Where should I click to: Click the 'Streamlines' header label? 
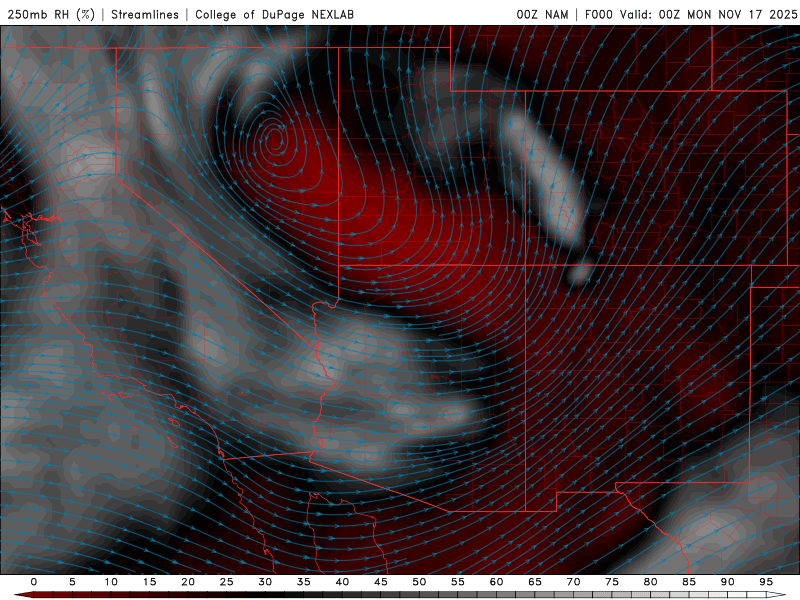[145, 14]
